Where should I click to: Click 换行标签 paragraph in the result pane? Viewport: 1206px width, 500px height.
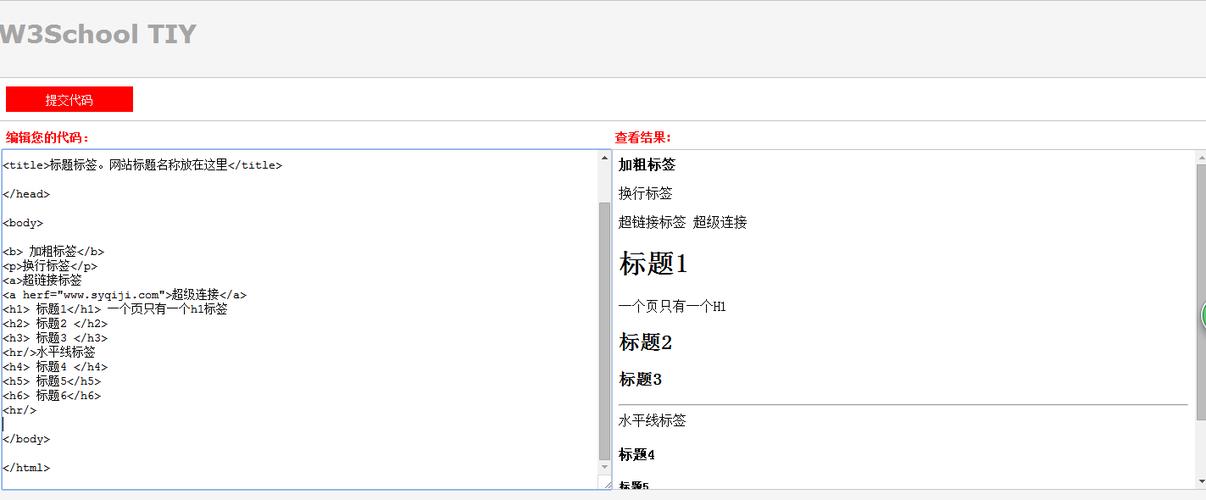646,193
